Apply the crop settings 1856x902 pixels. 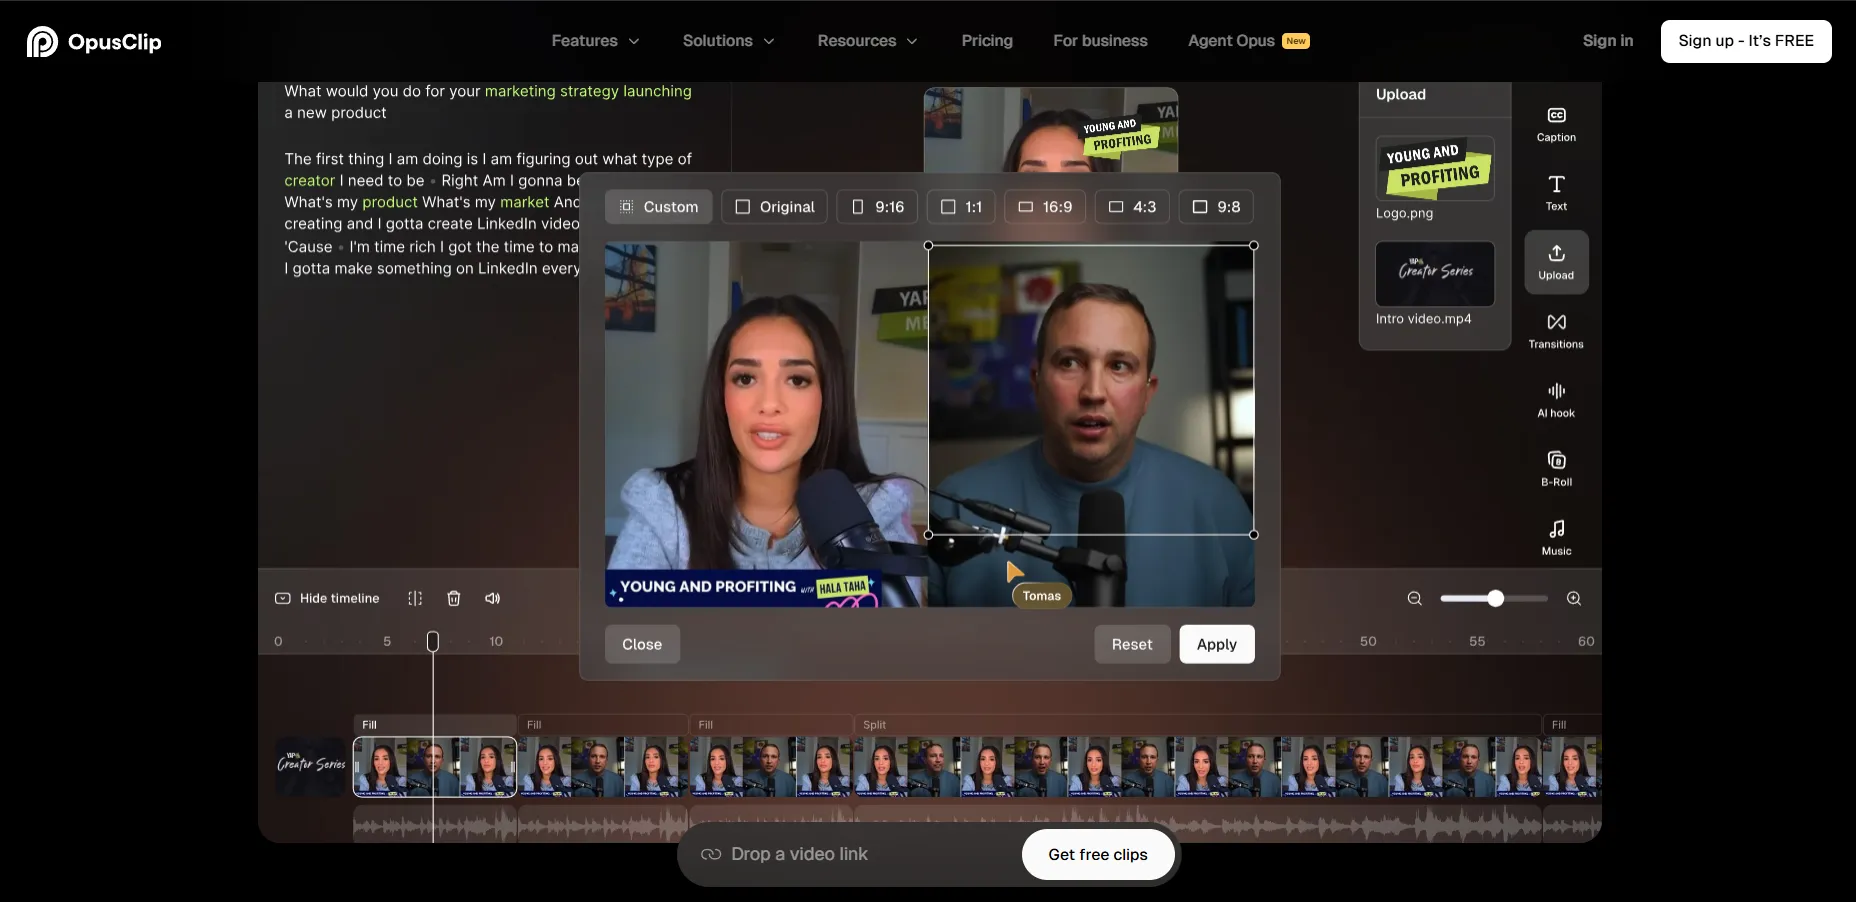pos(1217,644)
